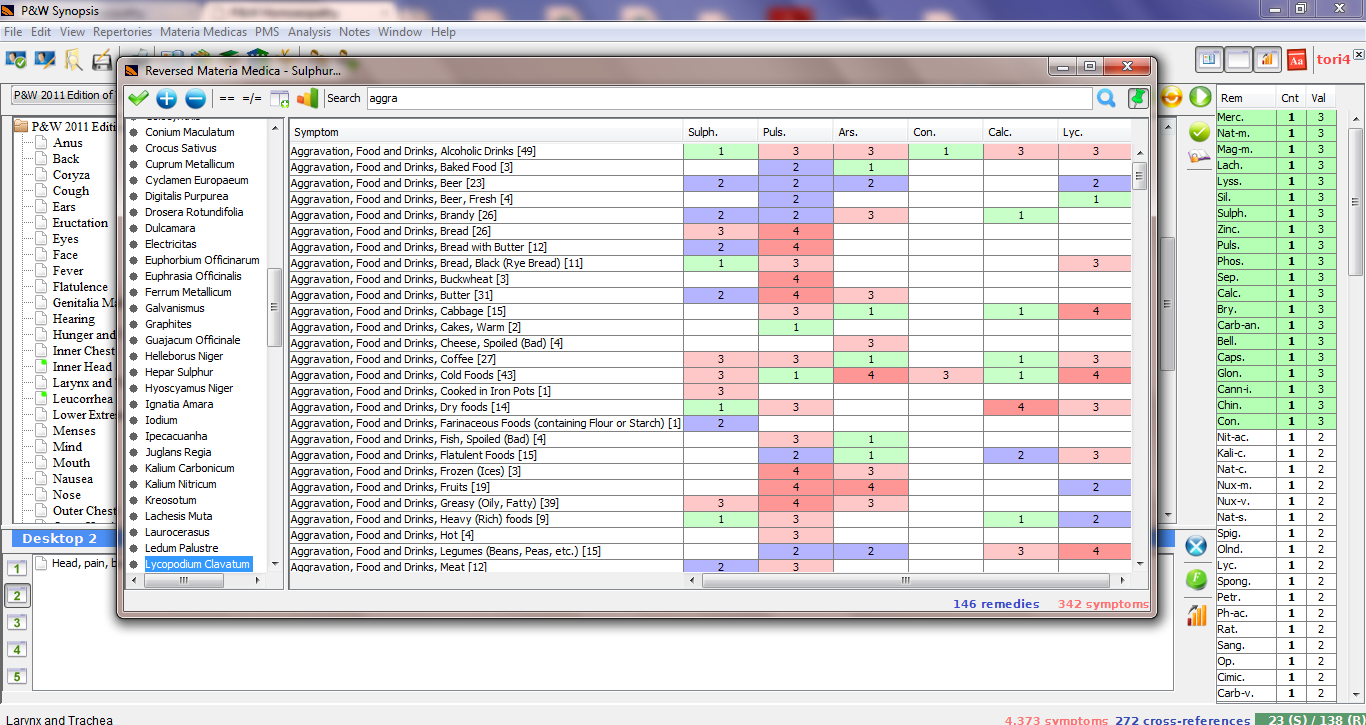Click the blue plus add-remedy icon
The image size is (1366, 725).
pos(166,98)
